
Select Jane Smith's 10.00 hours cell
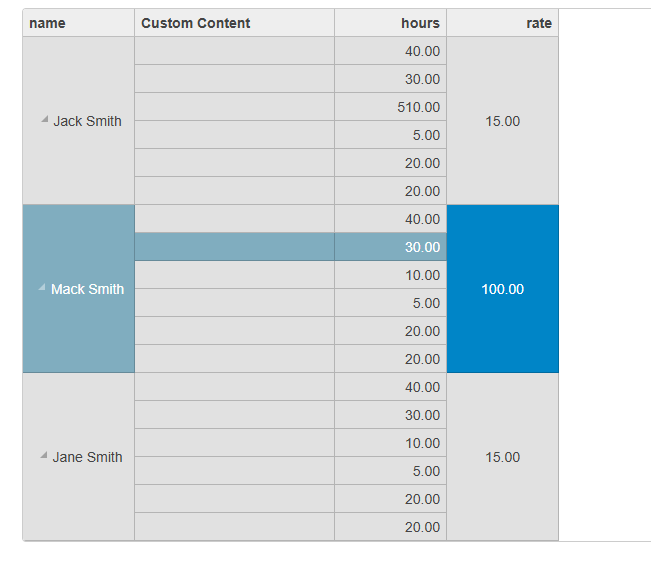(x=391, y=443)
